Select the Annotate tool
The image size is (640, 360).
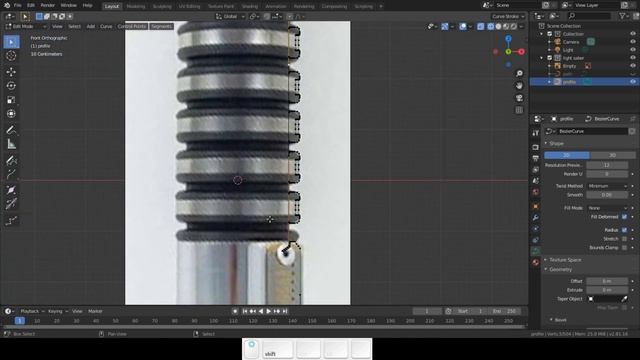pyautogui.click(x=11, y=130)
